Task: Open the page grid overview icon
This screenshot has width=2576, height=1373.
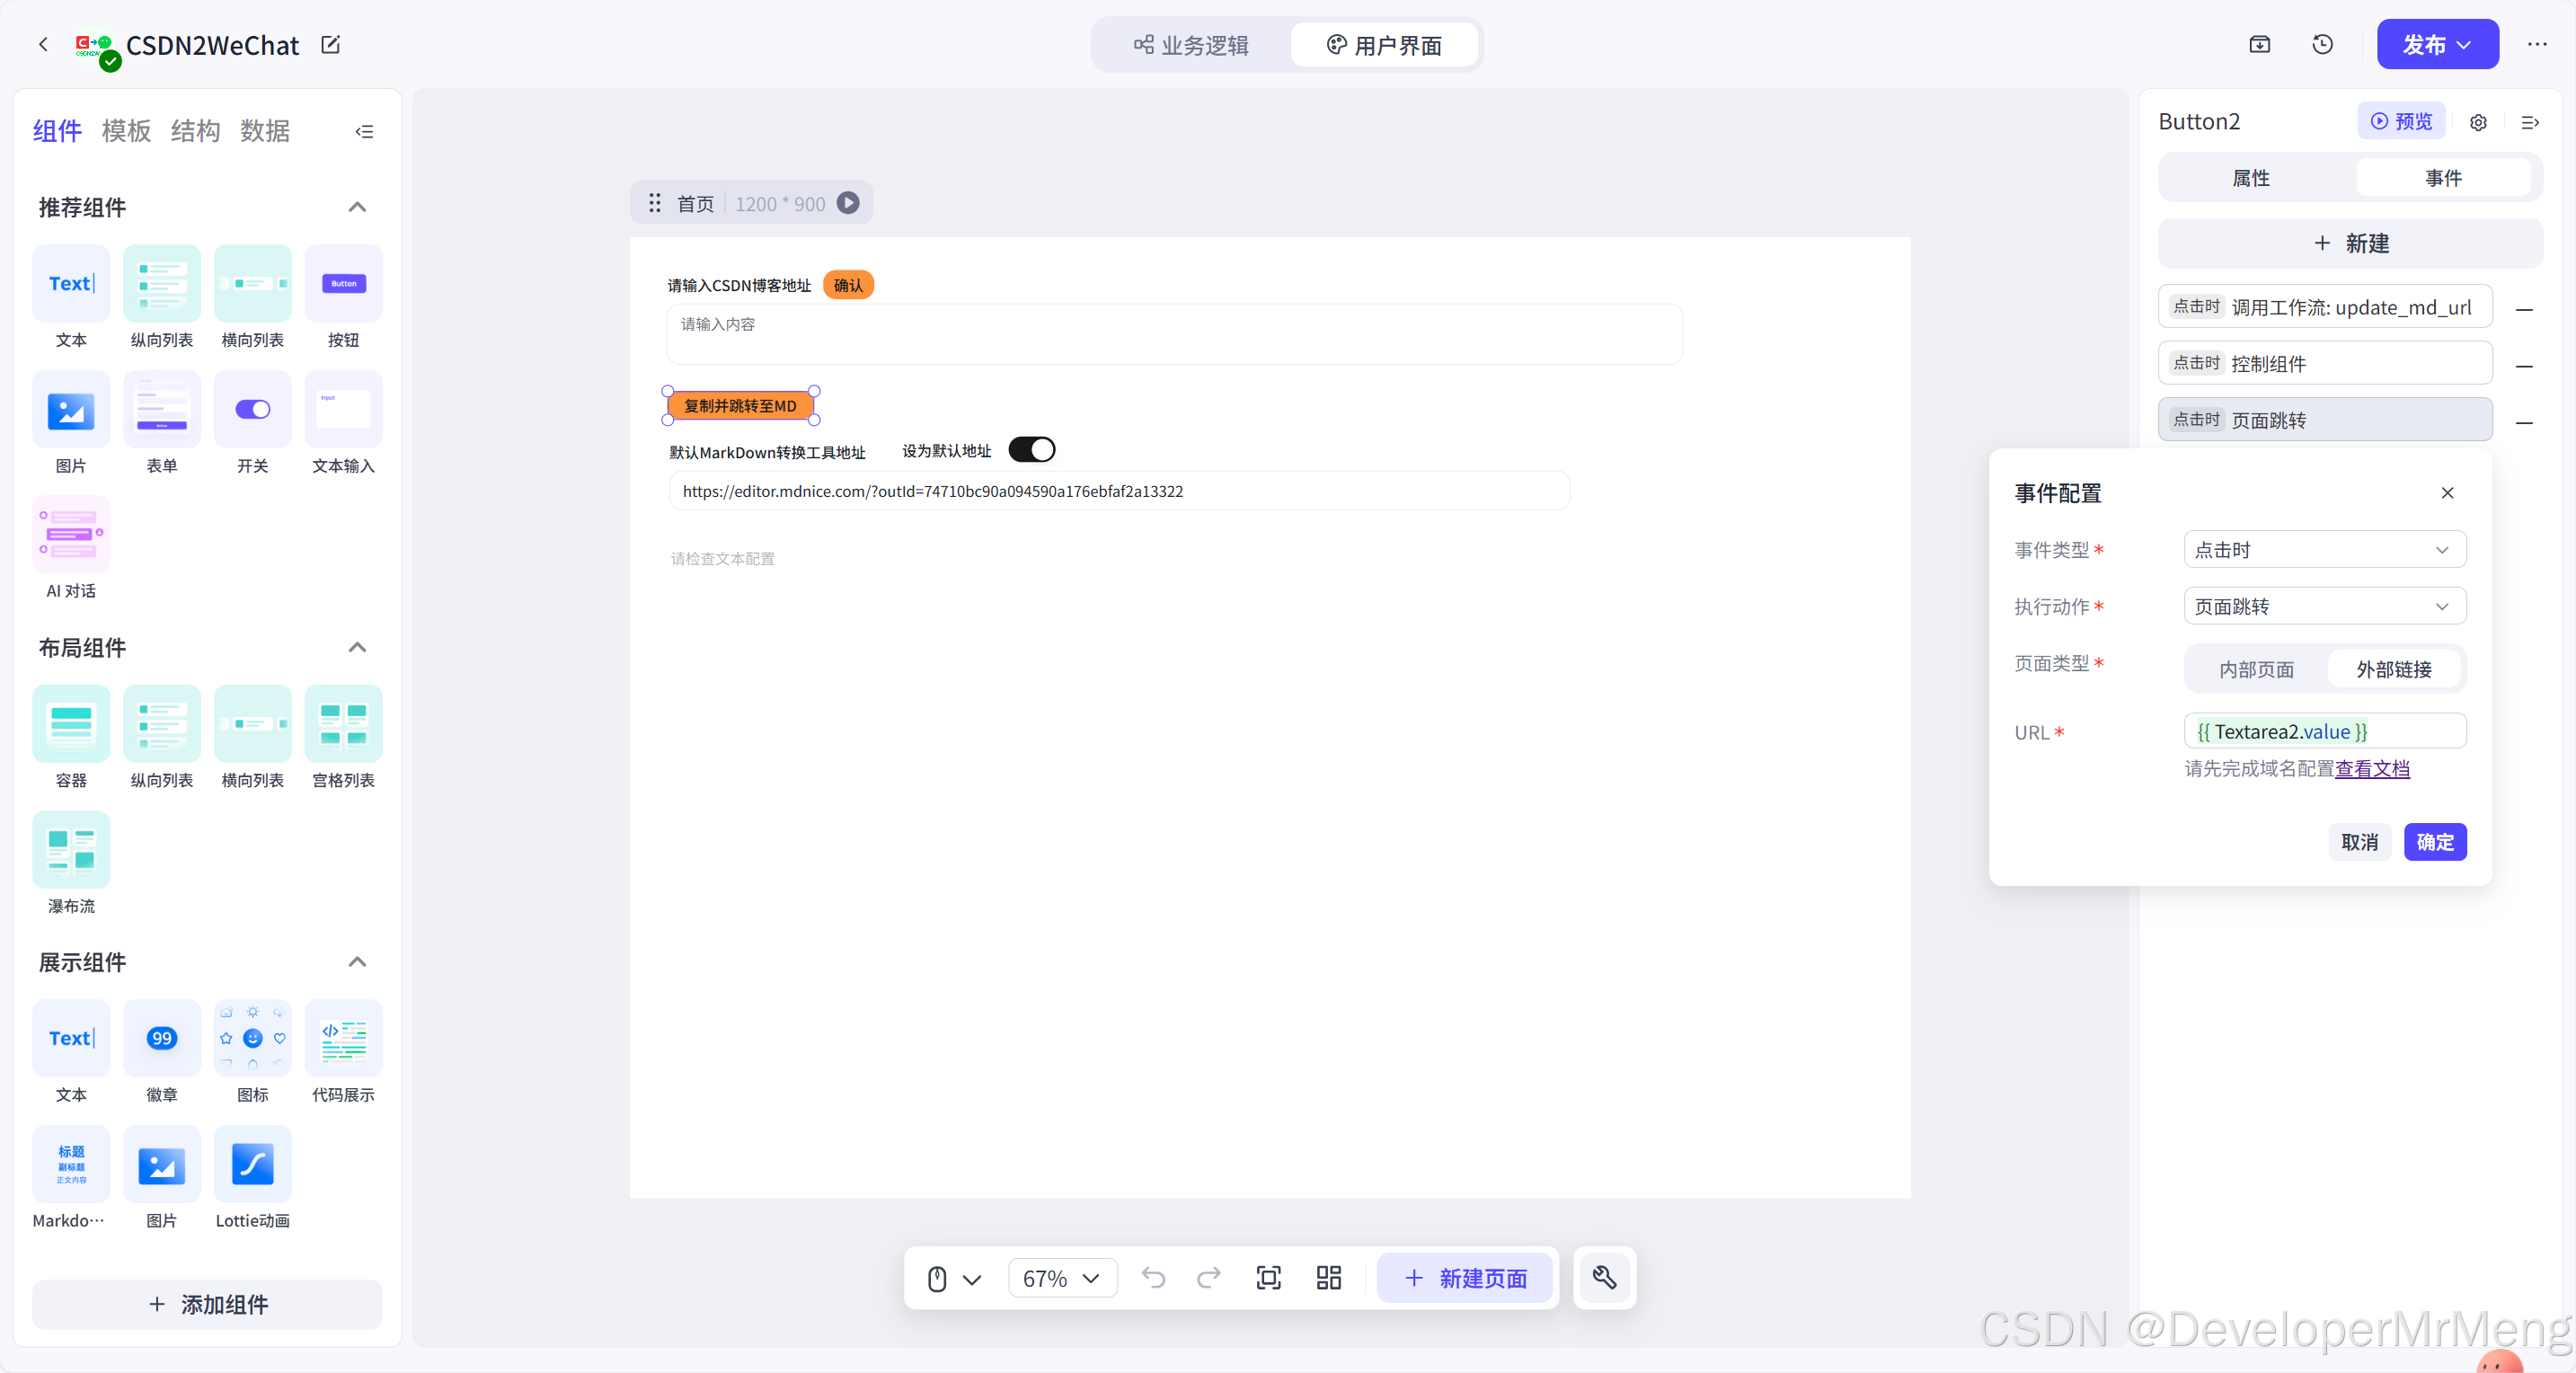Action: pos(1328,1277)
